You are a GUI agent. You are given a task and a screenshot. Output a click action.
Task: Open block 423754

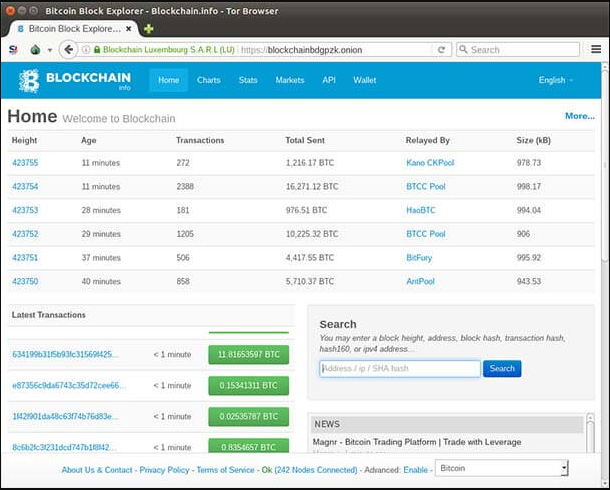[25, 186]
